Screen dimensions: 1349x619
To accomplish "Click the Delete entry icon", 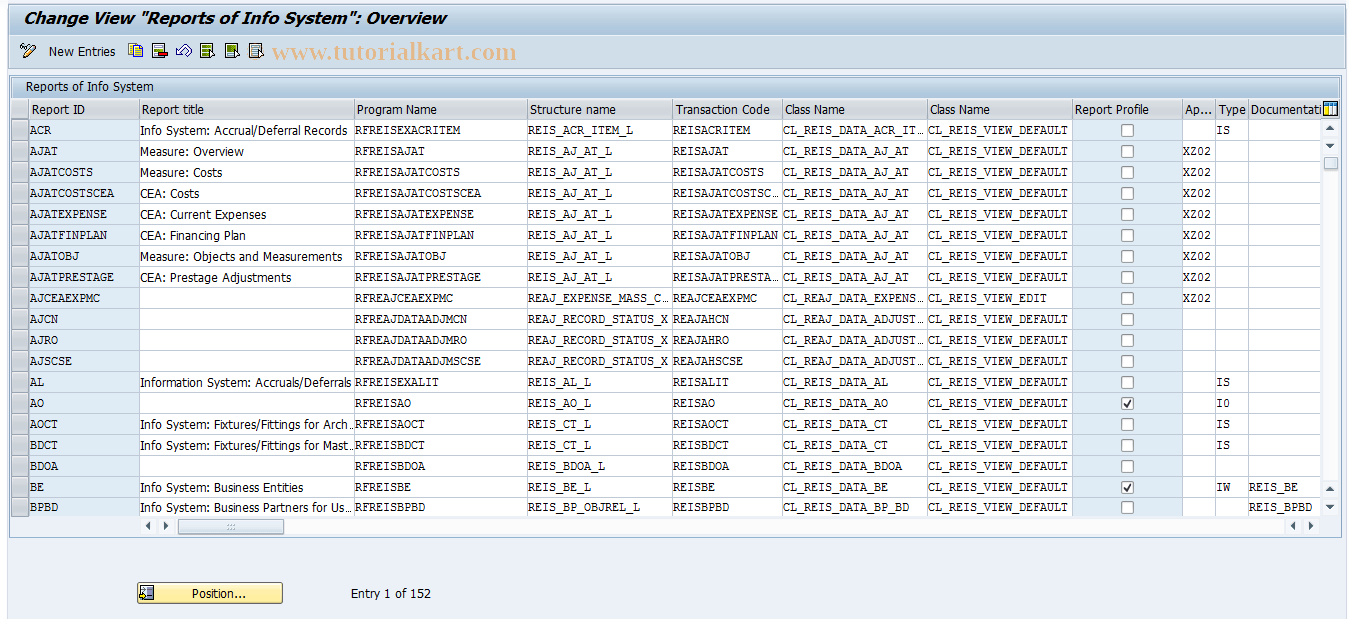I will [x=159, y=50].
